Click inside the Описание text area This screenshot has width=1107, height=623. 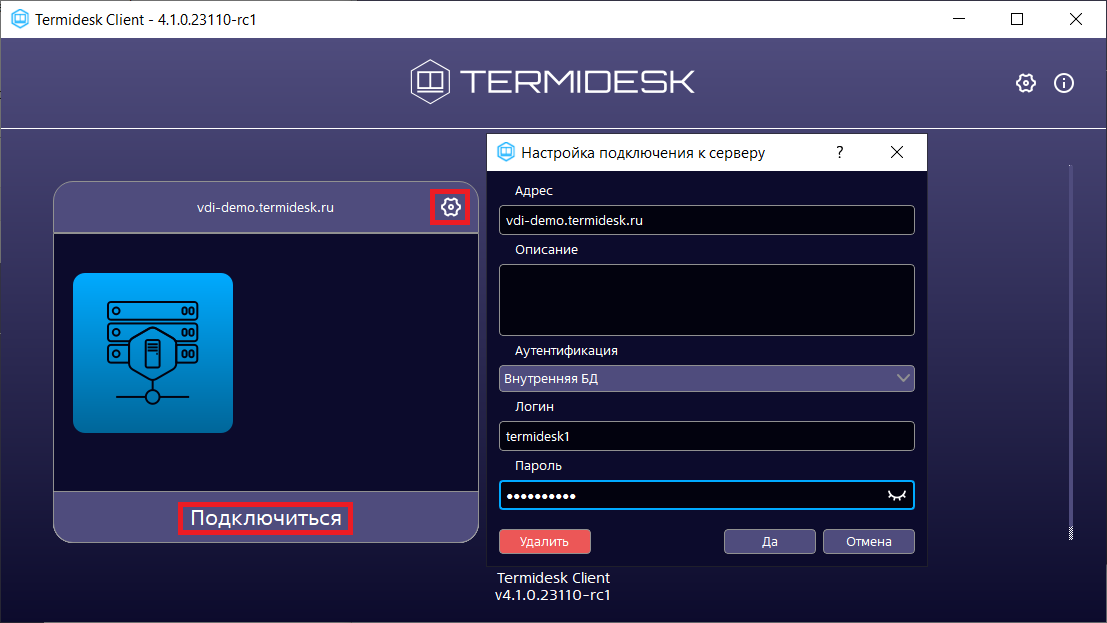706,300
